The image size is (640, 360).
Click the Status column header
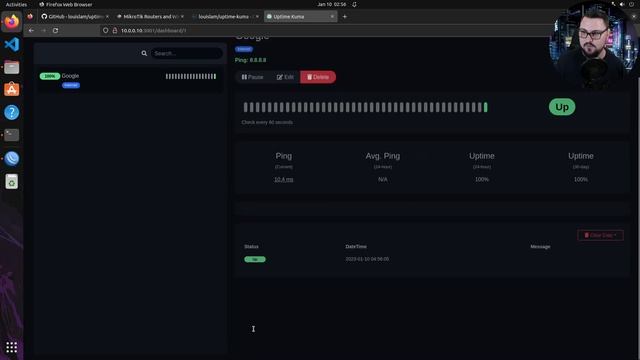point(251,247)
